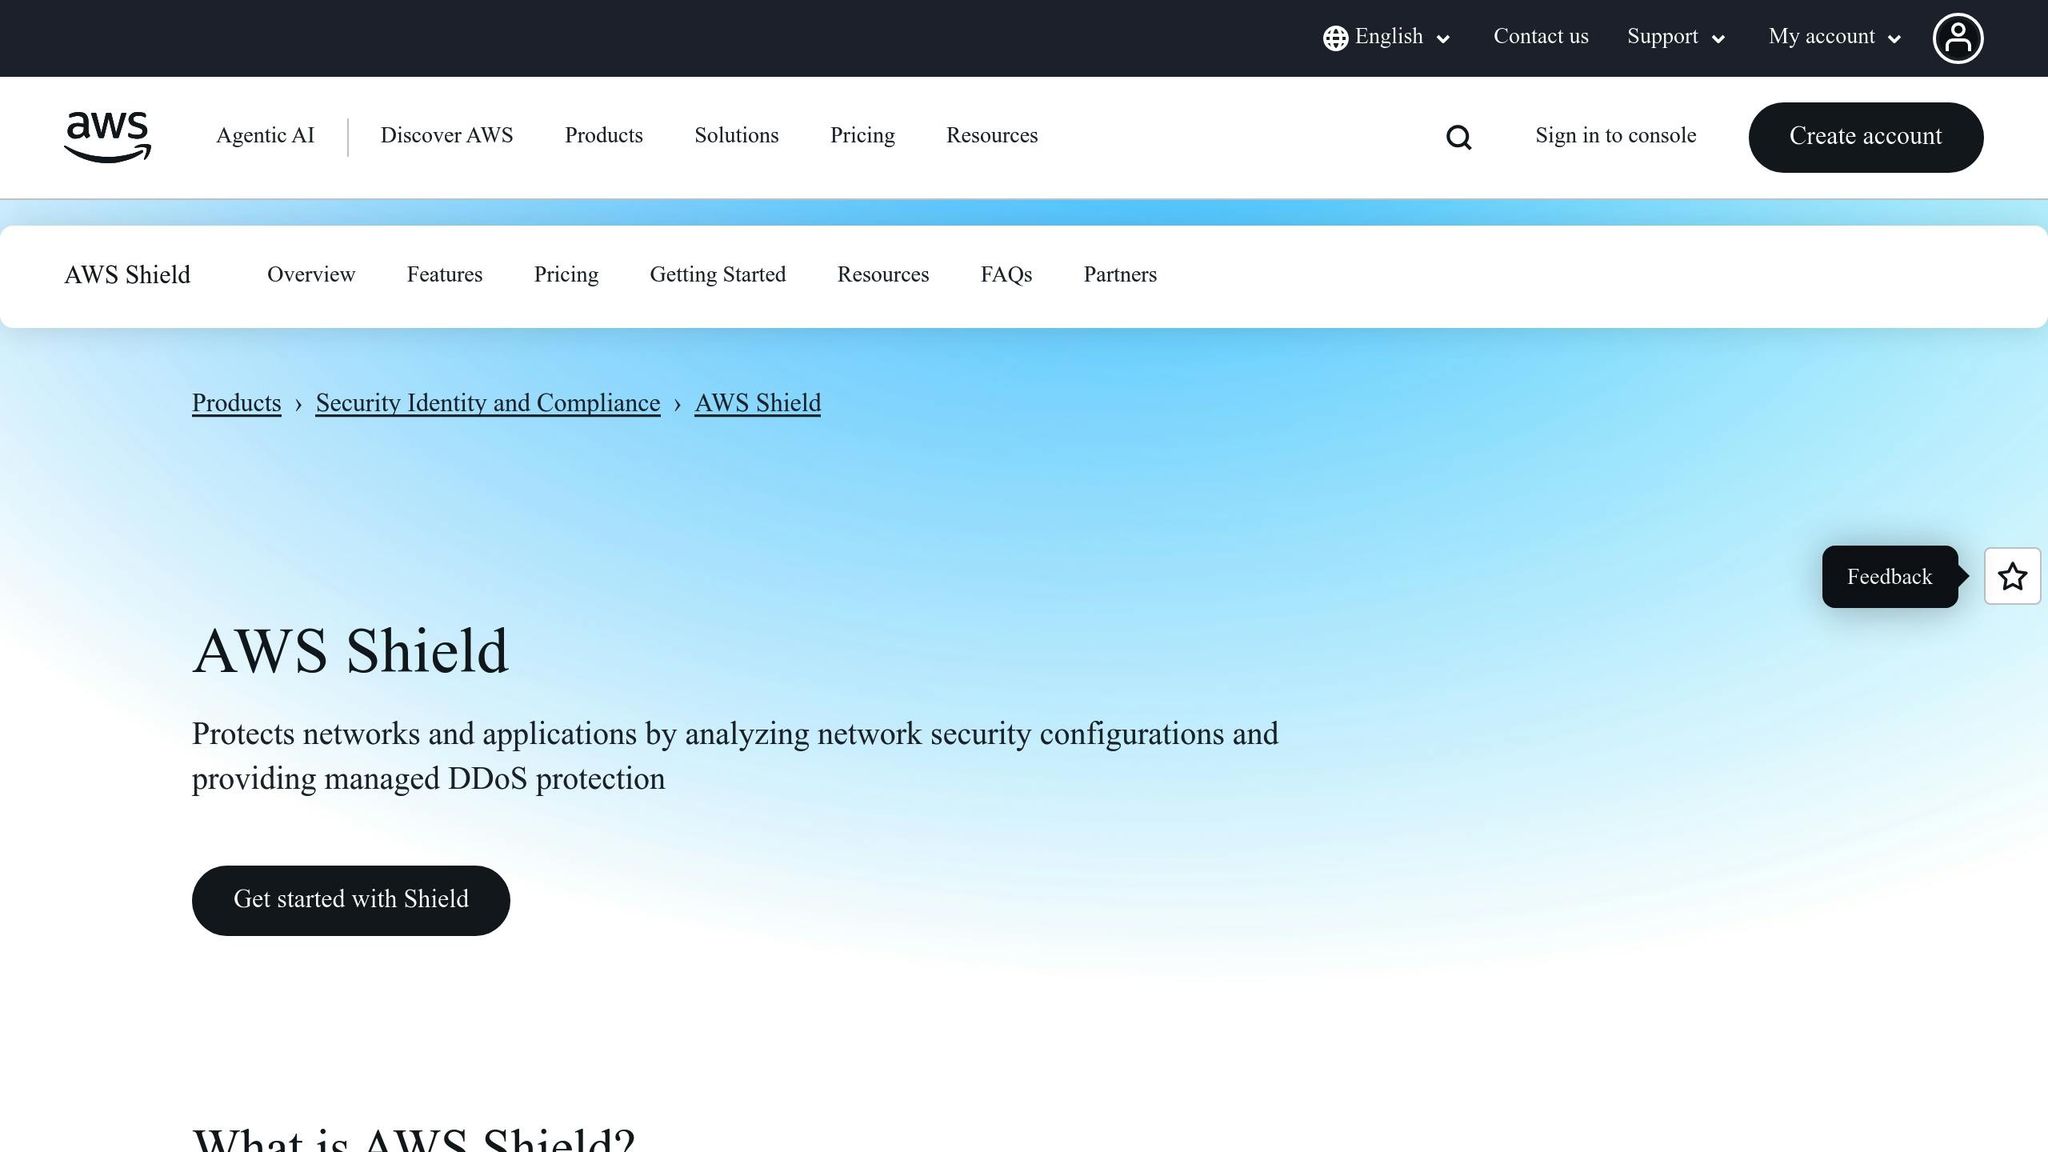Click the AWS Shield subnav title
Screen dimensions: 2048x1152
(x=127, y=275)
